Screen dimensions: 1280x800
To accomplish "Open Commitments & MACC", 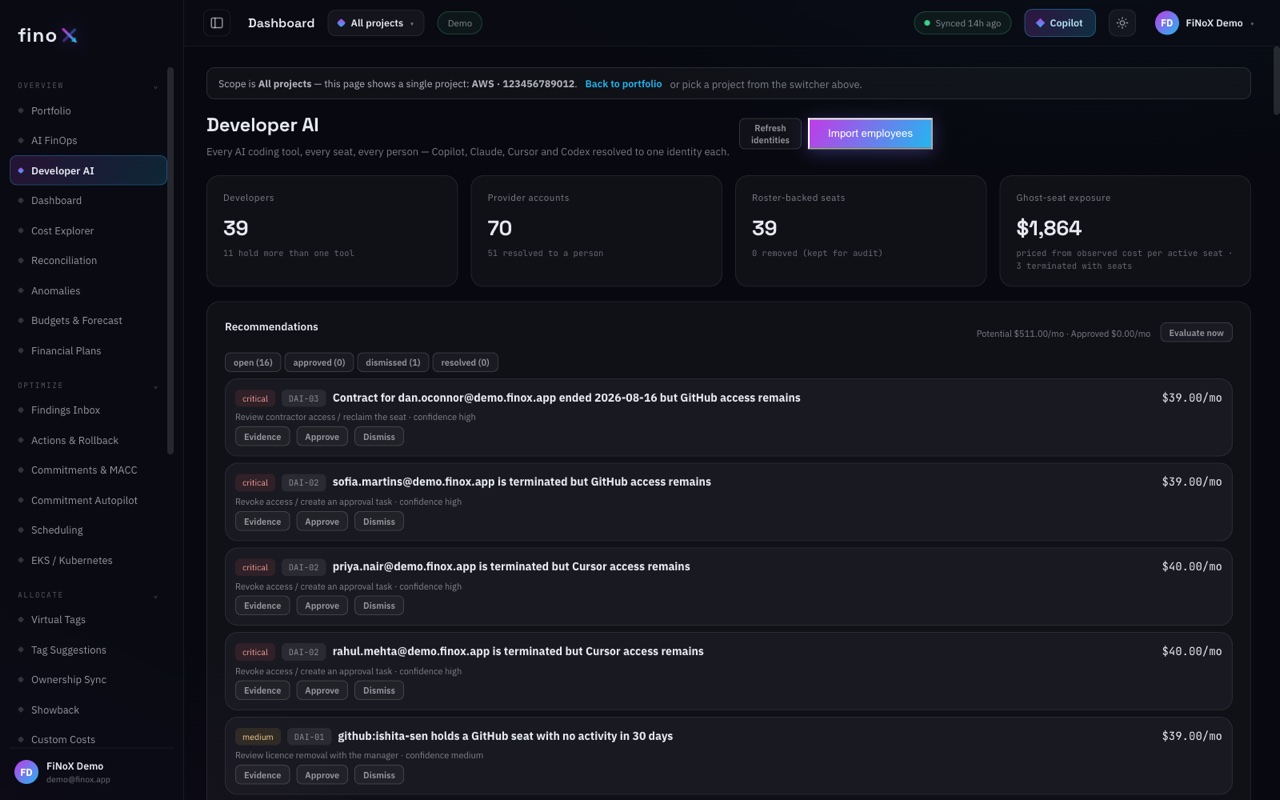I will coord(88,470).
